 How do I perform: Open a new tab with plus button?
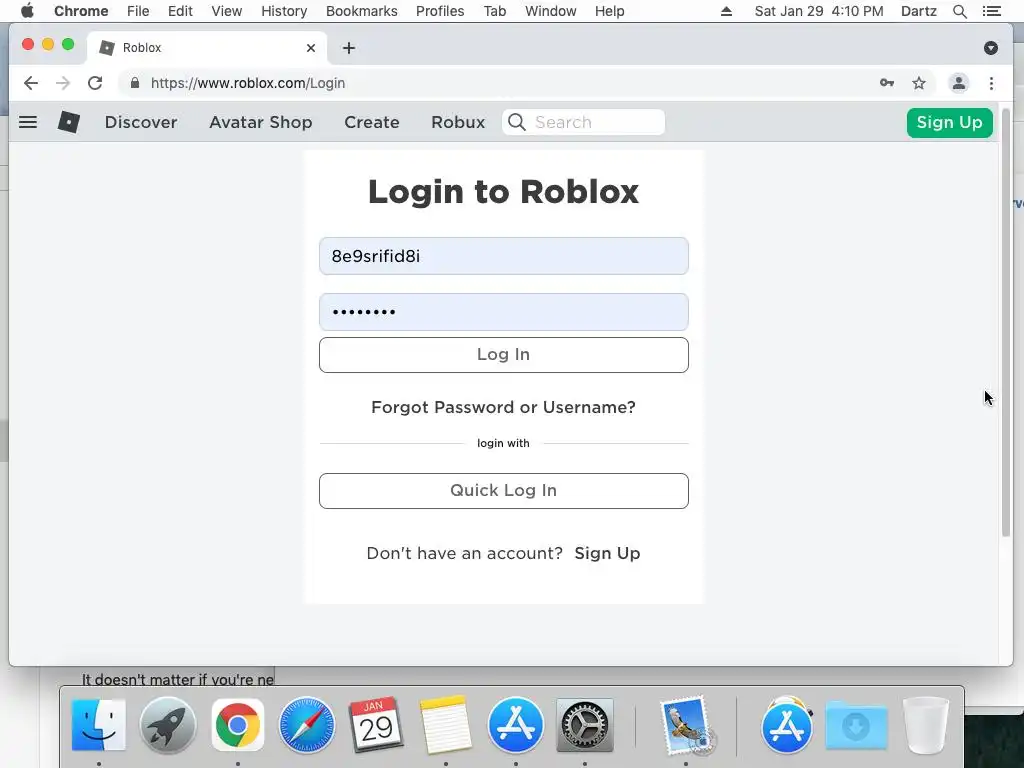tap(349, 48)
